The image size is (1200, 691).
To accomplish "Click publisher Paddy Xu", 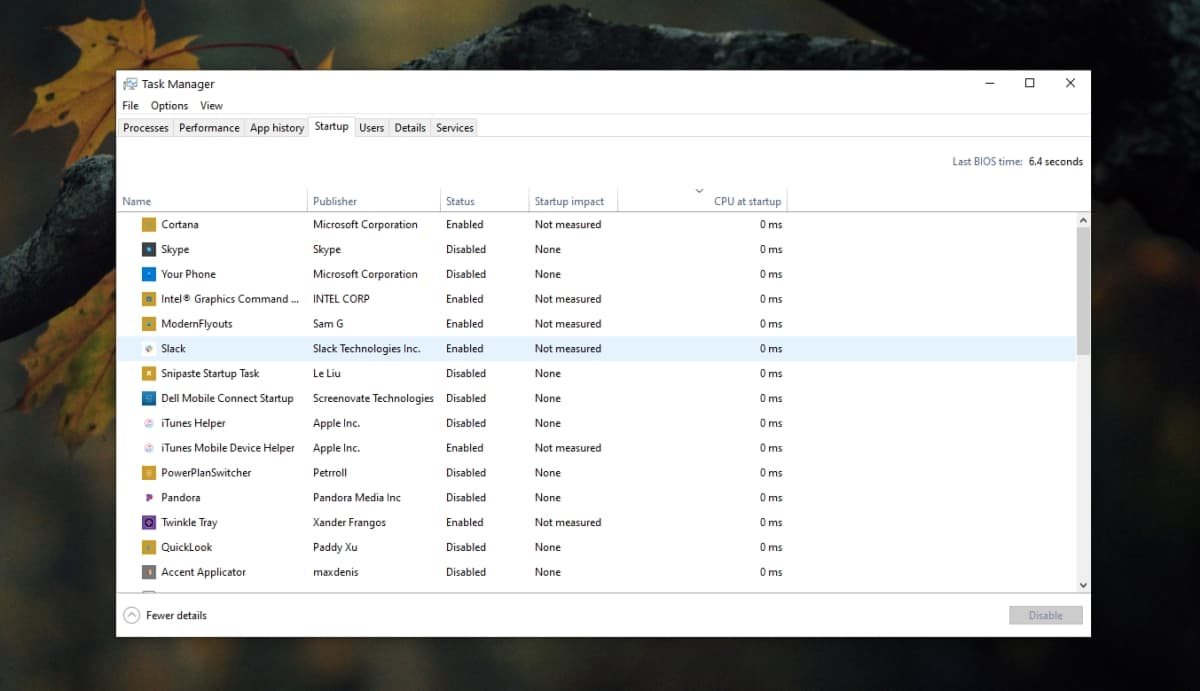I will point(335,547).
